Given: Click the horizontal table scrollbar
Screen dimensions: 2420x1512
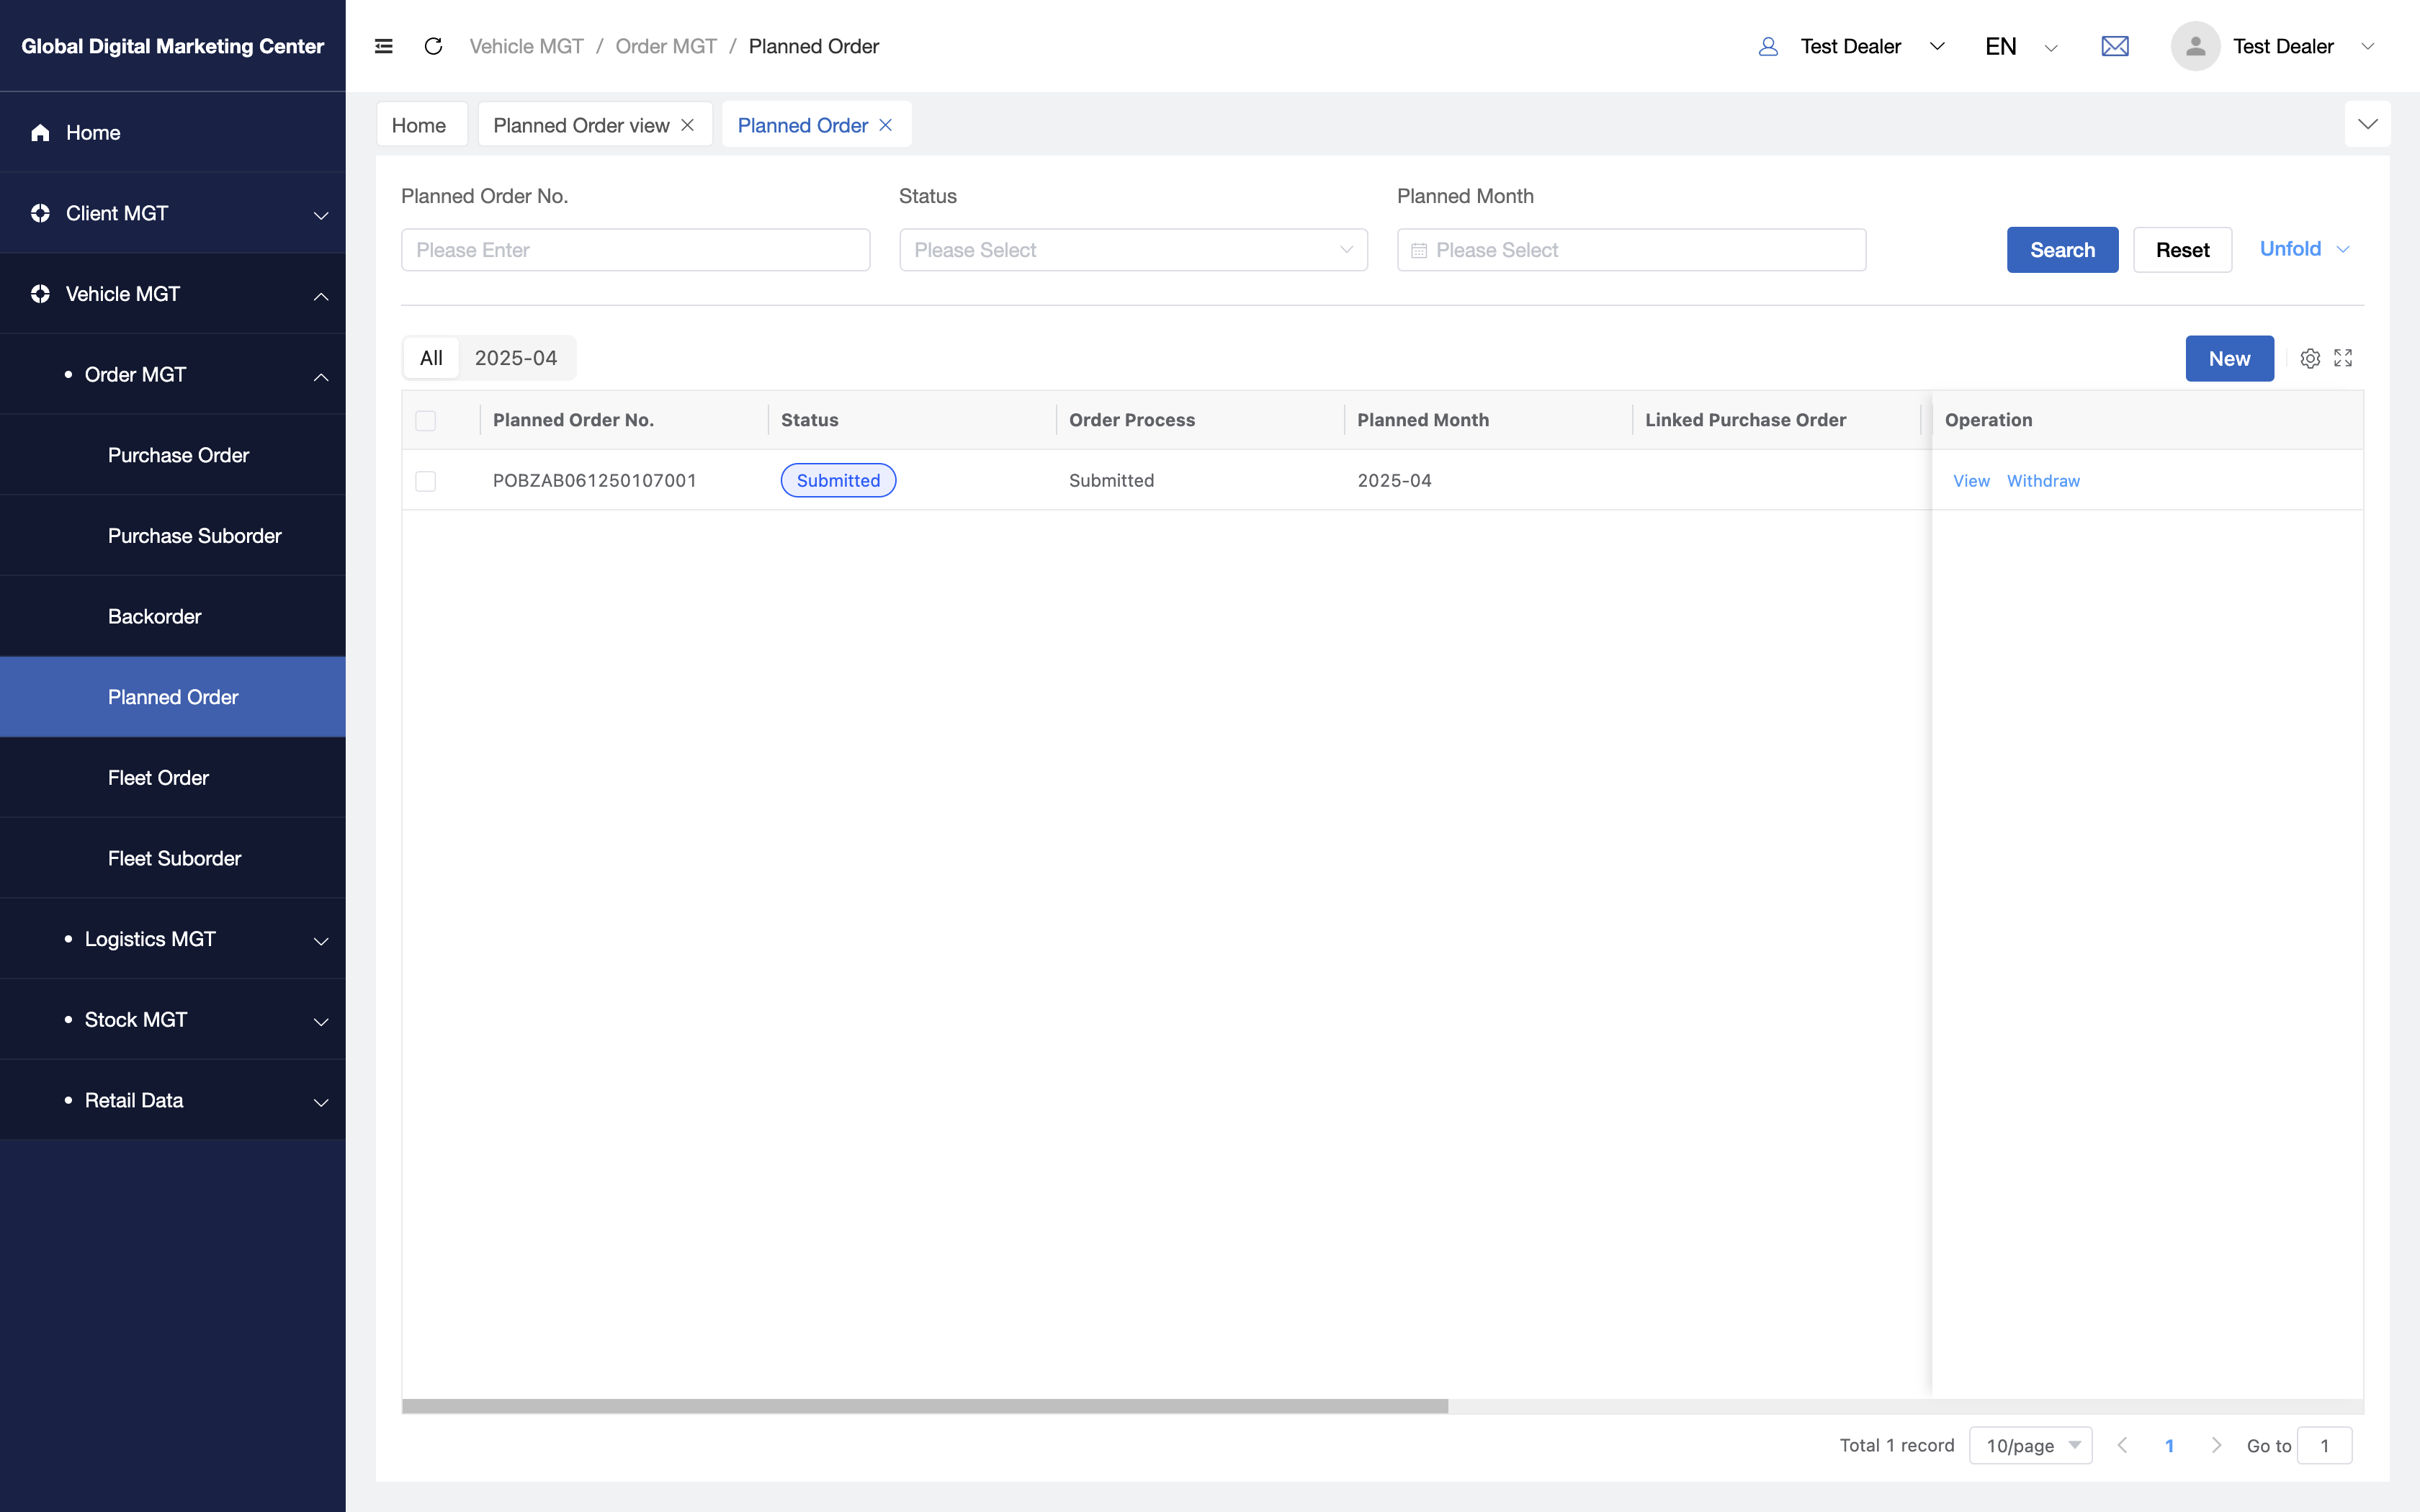Looking at the screenshot, I should coord(924,1406).
